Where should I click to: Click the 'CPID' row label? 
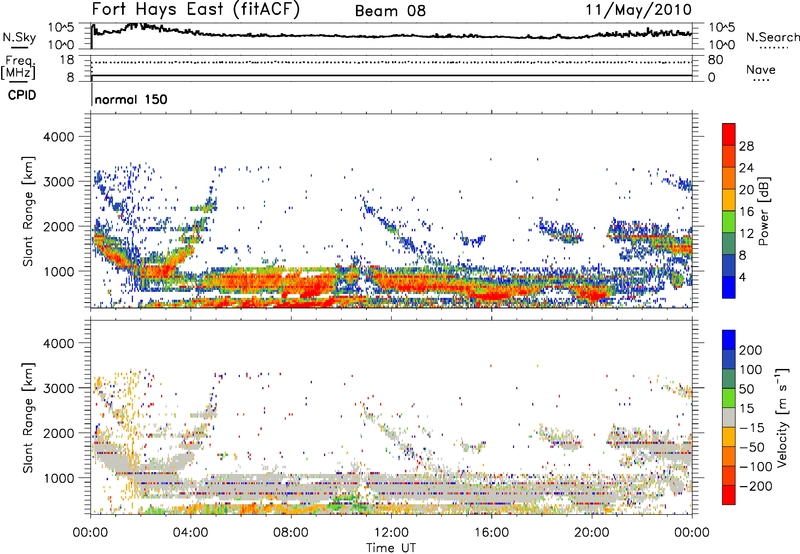coord(22,95)
